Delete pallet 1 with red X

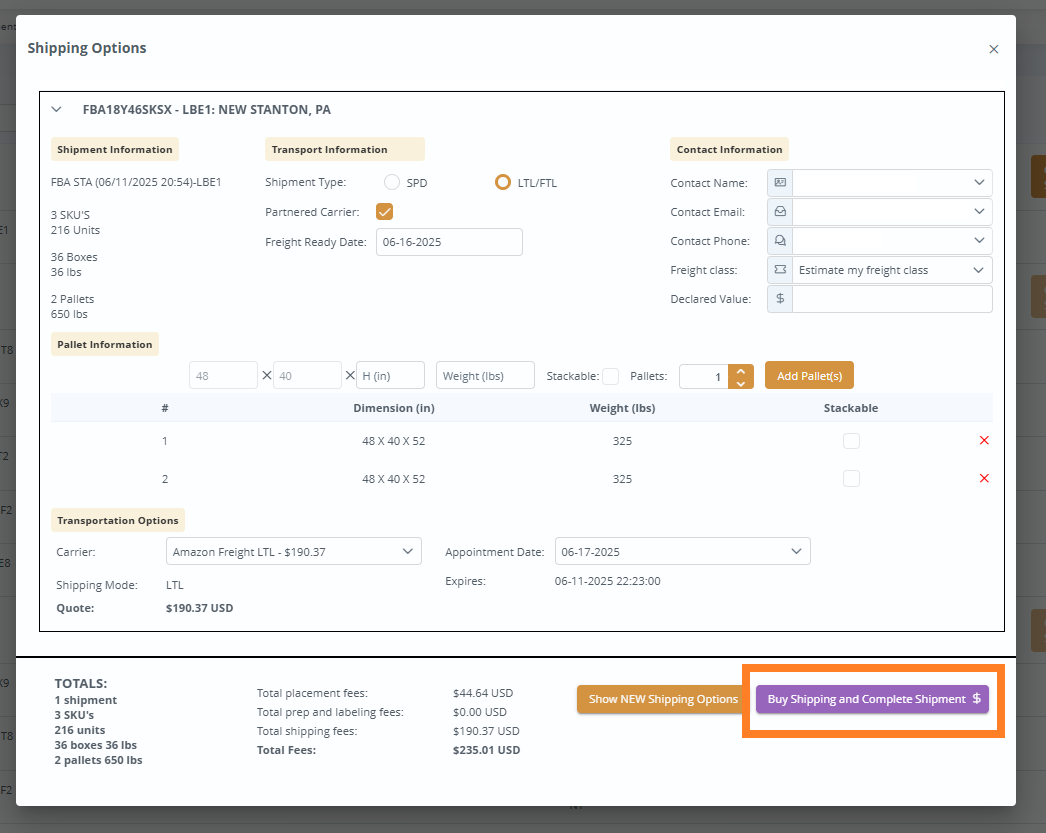[x=984, y=441]
